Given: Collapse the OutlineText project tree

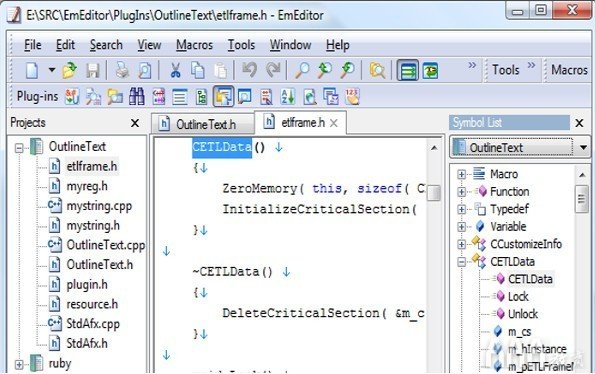Looking at the screenshot, I should (19, 148).
